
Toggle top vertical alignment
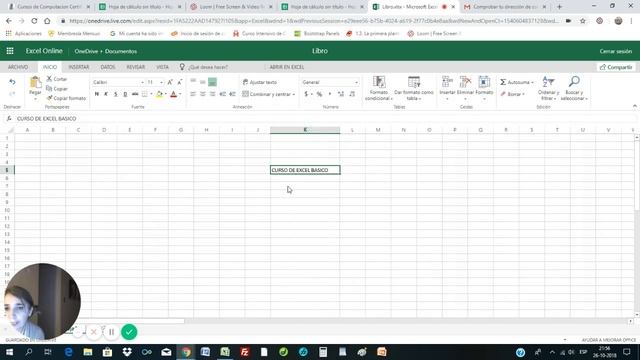click(x=193, y=82)
